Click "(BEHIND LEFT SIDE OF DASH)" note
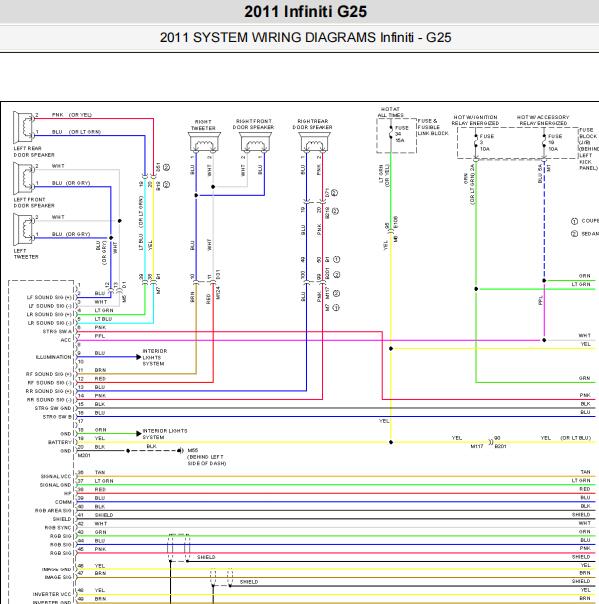This screenshot has height=604, width=599. pos(206,460)
